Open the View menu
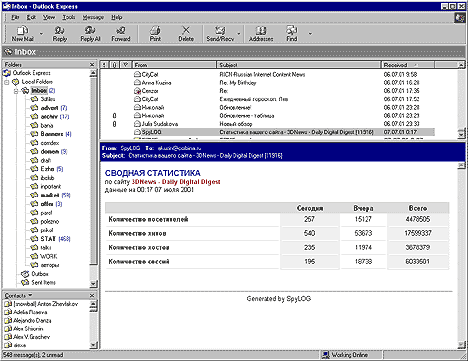Screen dimensions: 468x361 coord(49,17)
